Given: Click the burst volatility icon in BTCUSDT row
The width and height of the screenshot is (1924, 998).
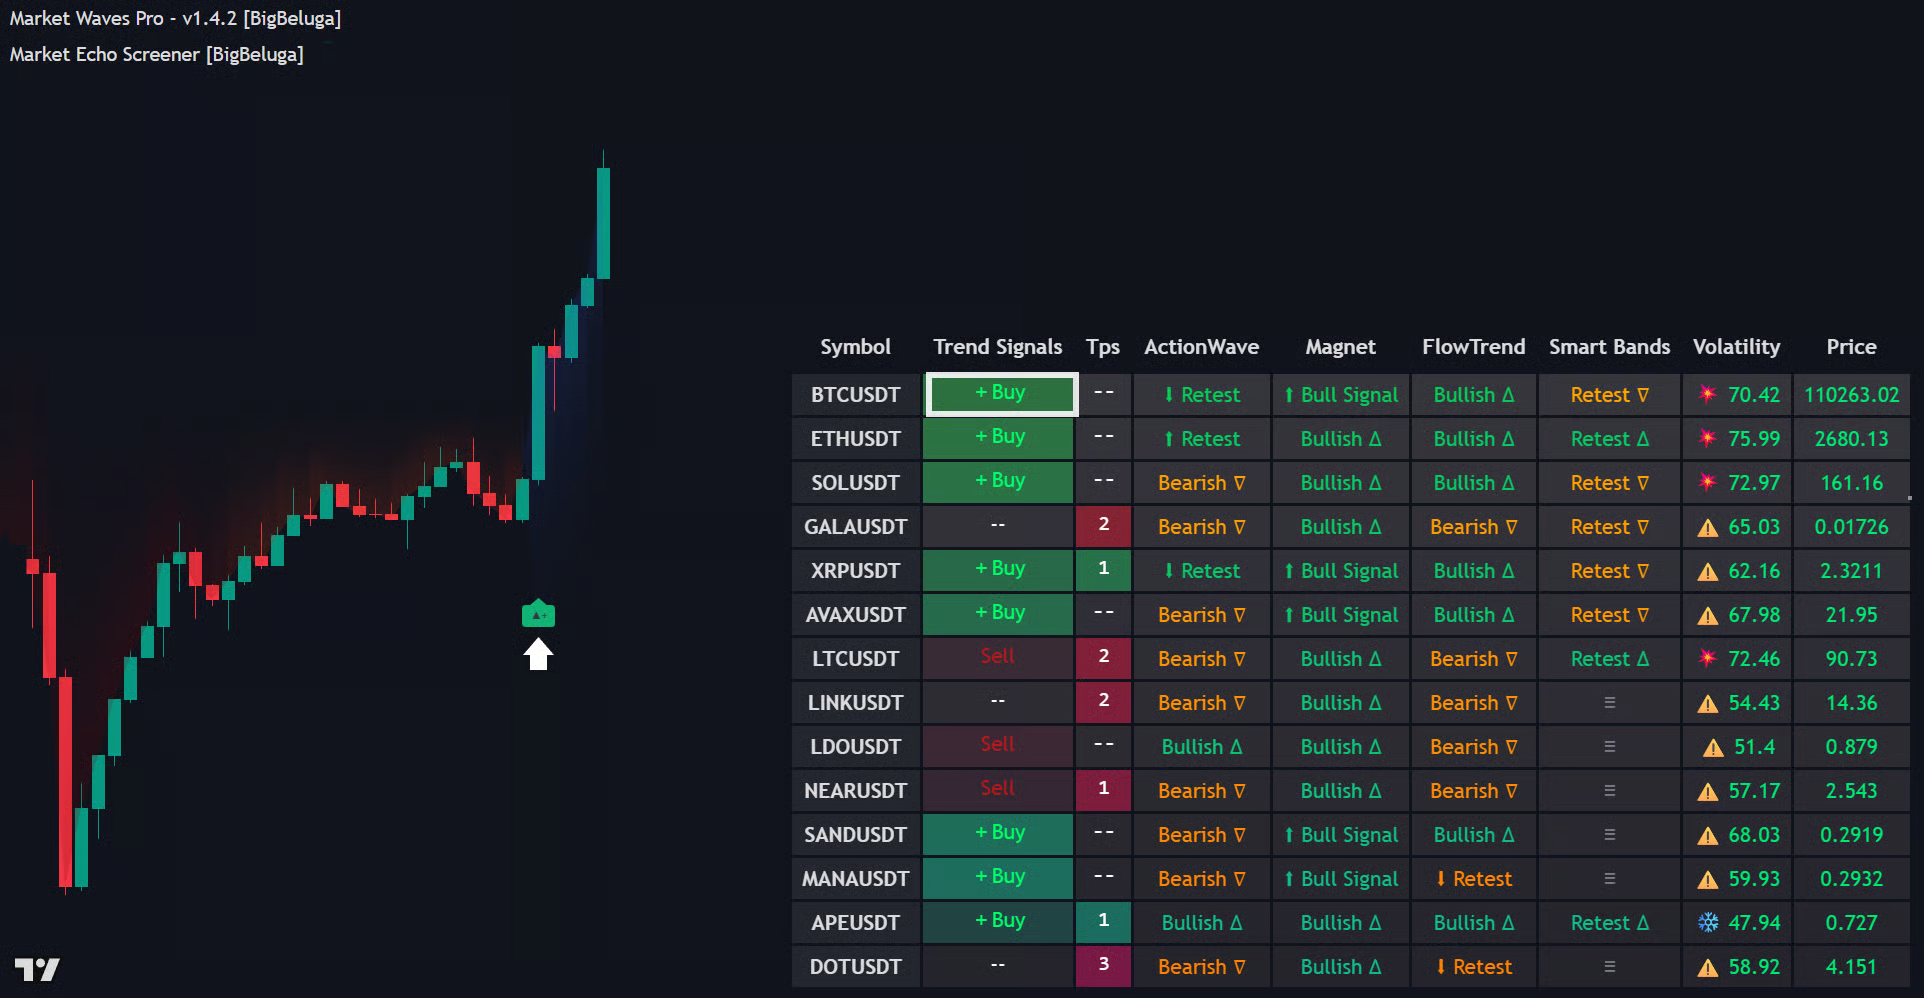Looking at the screenshot, I should (1708, 394).
